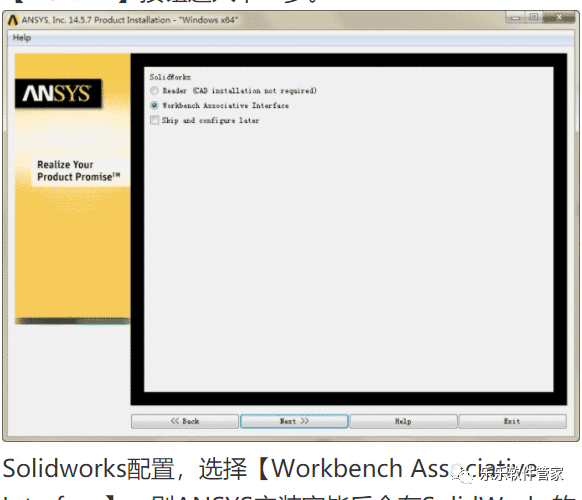Exit the ANSYS installer

513,421
